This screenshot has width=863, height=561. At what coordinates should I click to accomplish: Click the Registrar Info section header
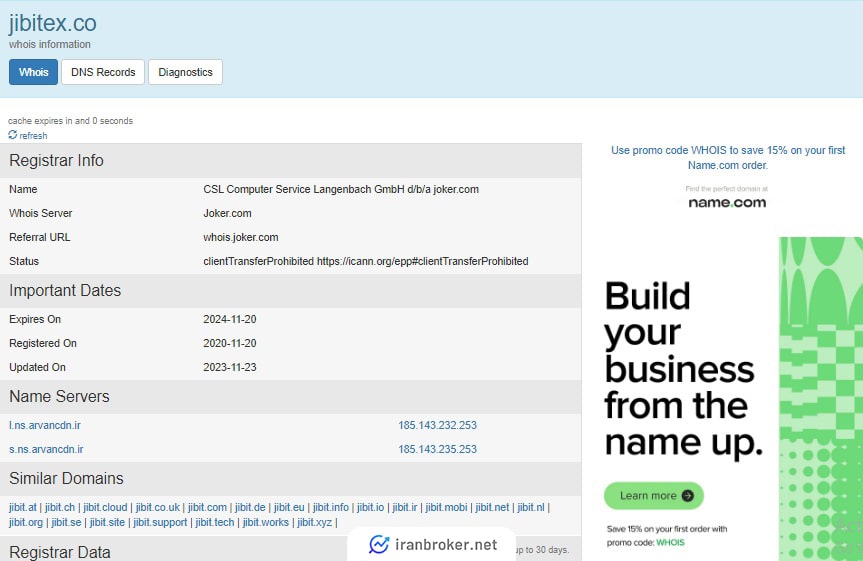click(291, 161)
